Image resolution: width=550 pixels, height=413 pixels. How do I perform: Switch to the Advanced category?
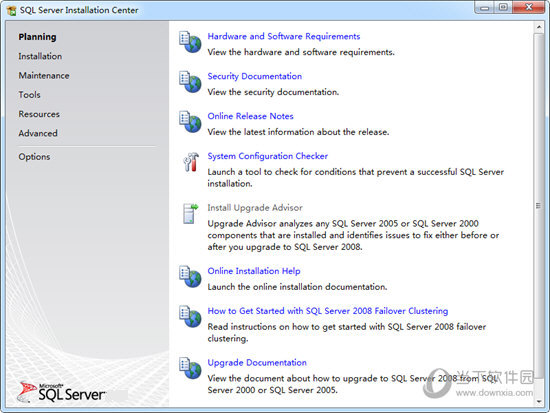[x=38, y=133]
